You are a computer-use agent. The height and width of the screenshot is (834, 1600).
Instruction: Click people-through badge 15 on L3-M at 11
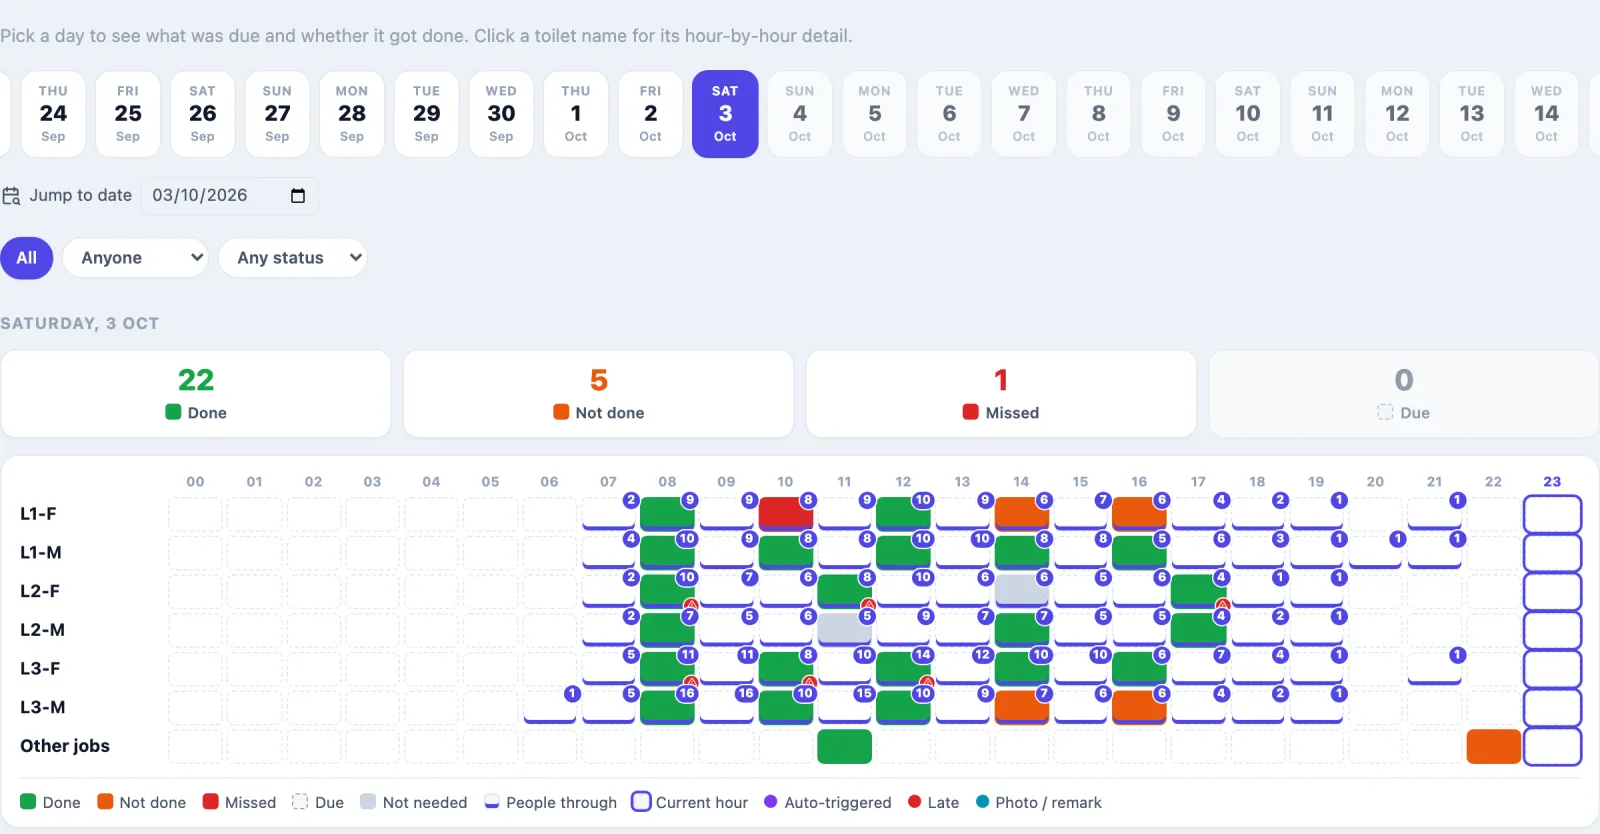[x=864, y=693]
